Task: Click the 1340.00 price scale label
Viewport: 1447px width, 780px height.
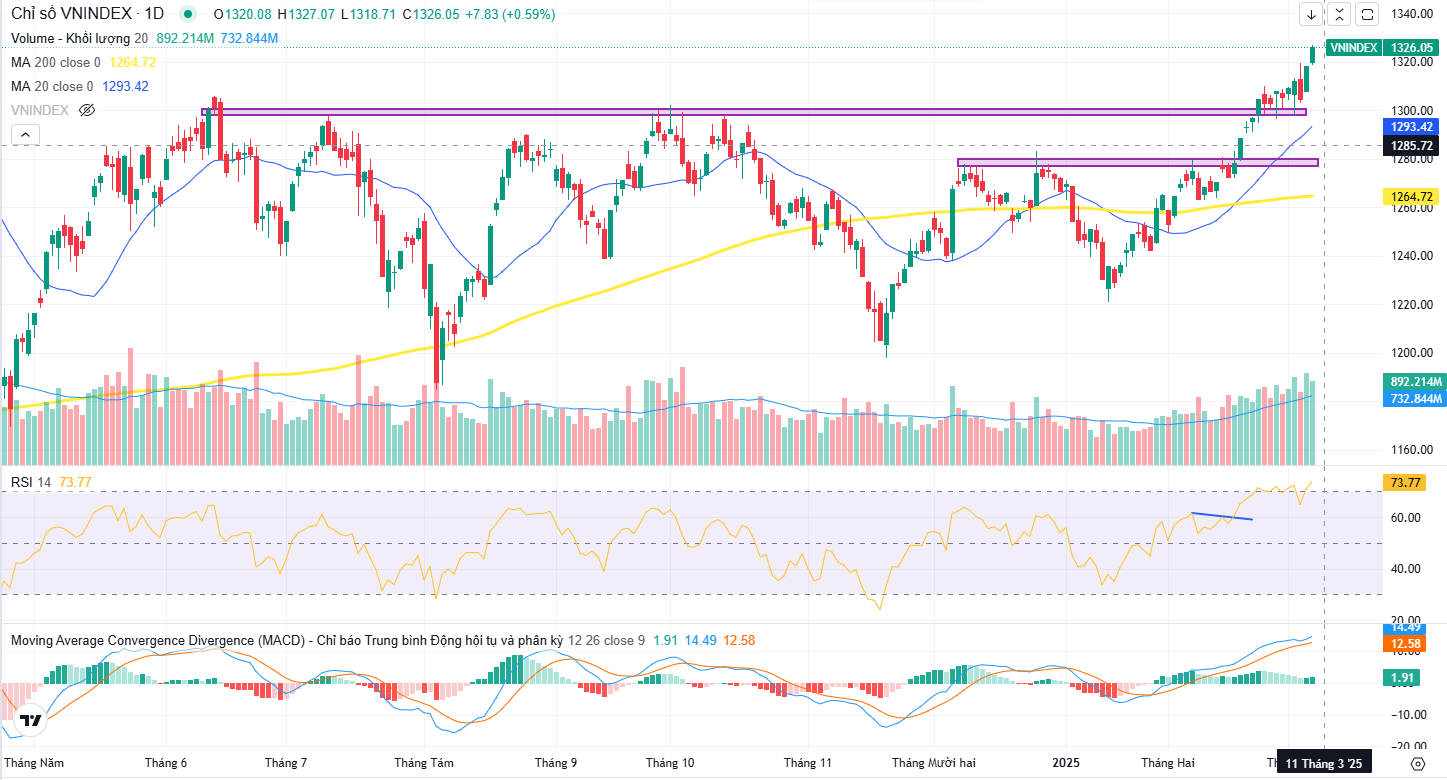Action: point(1414,14)
